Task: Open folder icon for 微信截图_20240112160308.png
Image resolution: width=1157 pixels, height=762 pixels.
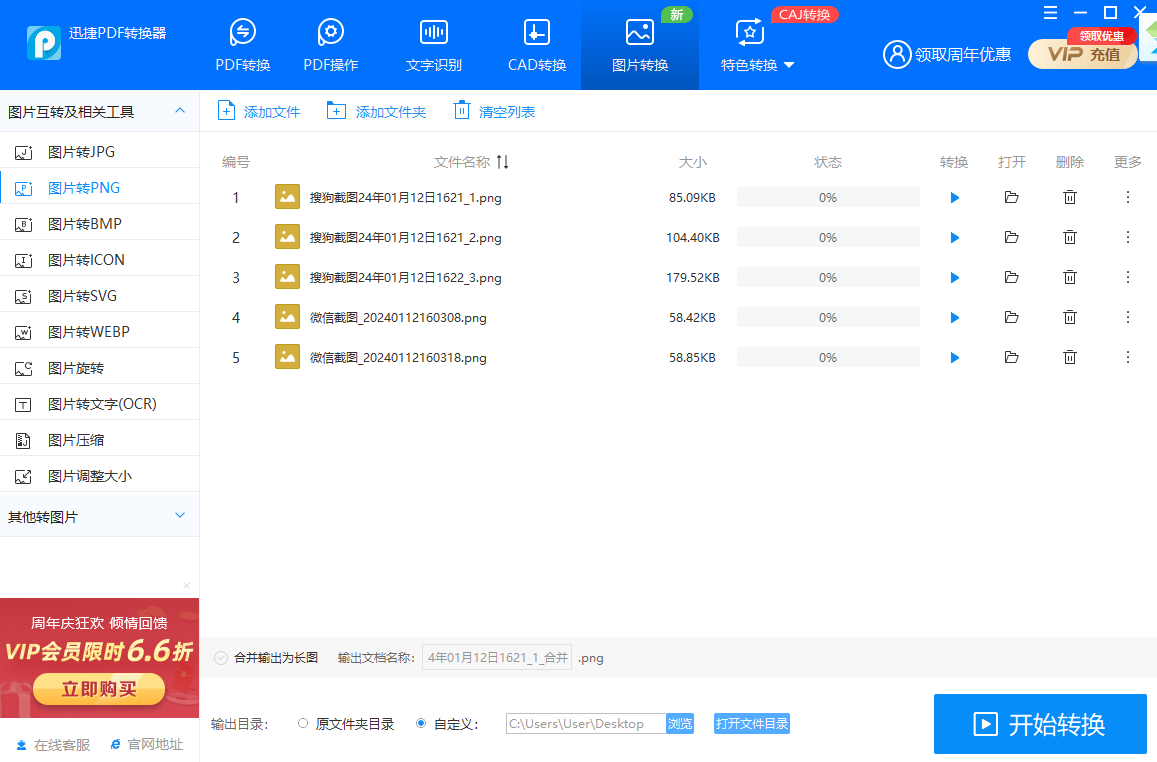Action: 1012,317
